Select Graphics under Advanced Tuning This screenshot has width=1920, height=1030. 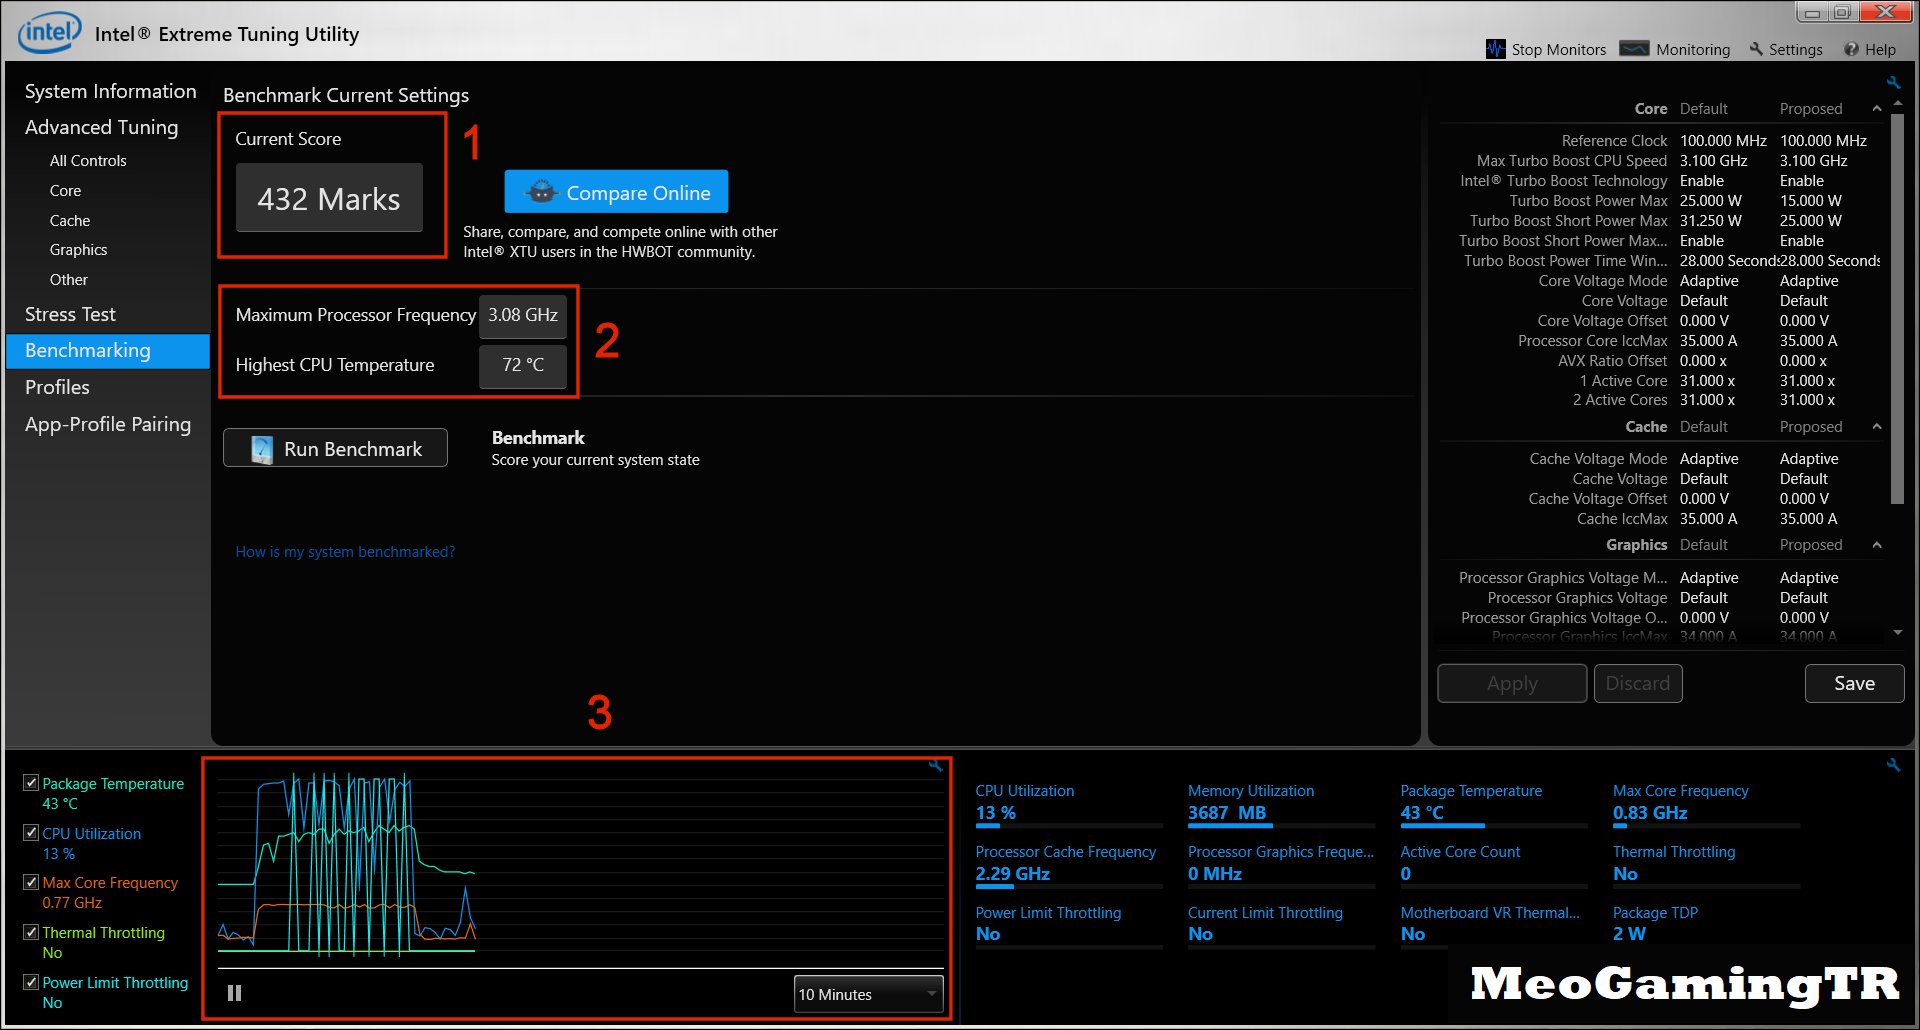click(78, 249)
